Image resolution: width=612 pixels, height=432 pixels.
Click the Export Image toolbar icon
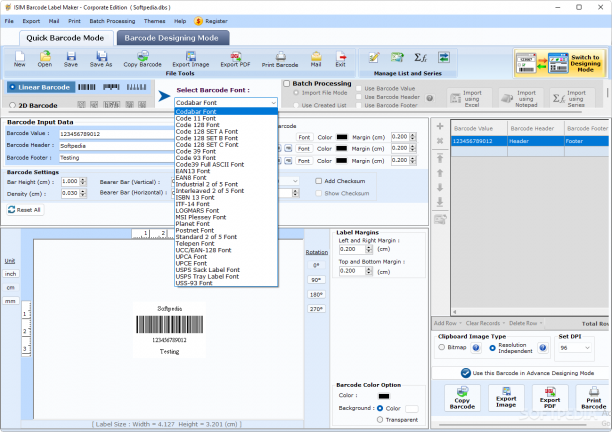(x=191, y=59)
